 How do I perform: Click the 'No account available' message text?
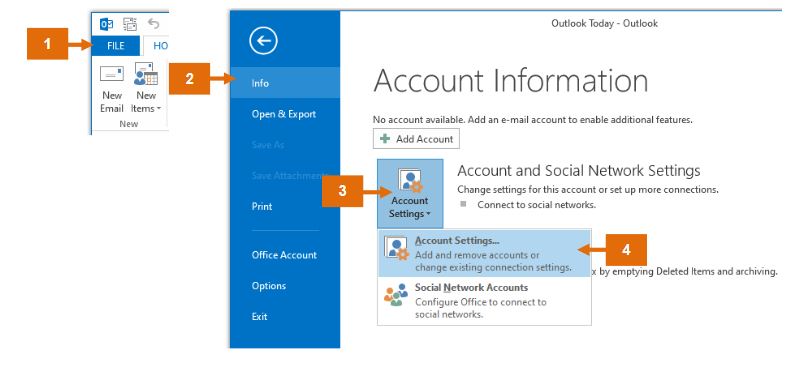(x=533, y=119)
